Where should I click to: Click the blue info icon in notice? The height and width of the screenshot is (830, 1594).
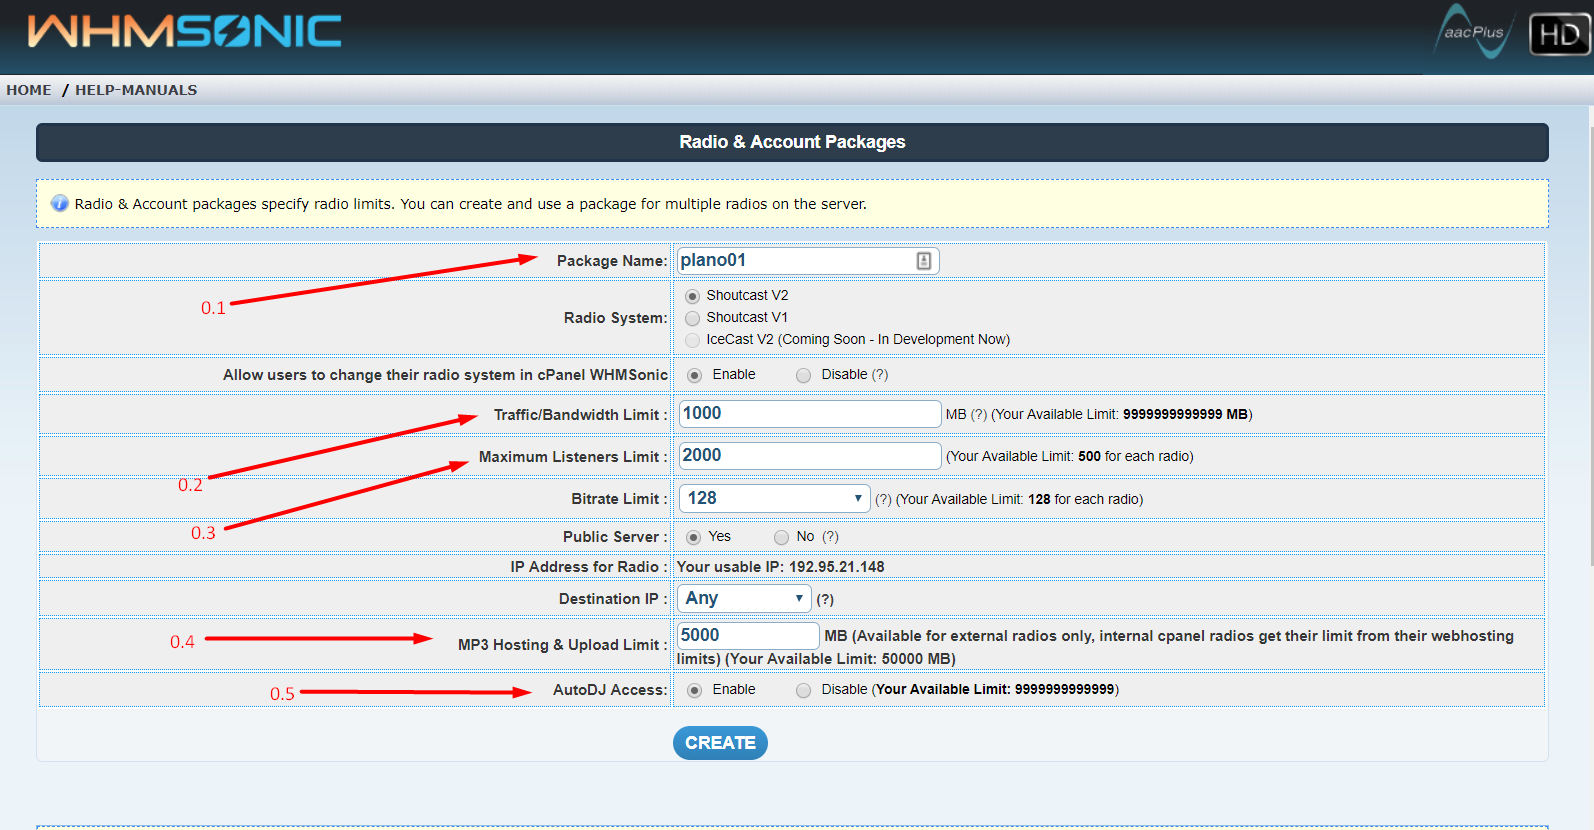click(x=60, y=203)
